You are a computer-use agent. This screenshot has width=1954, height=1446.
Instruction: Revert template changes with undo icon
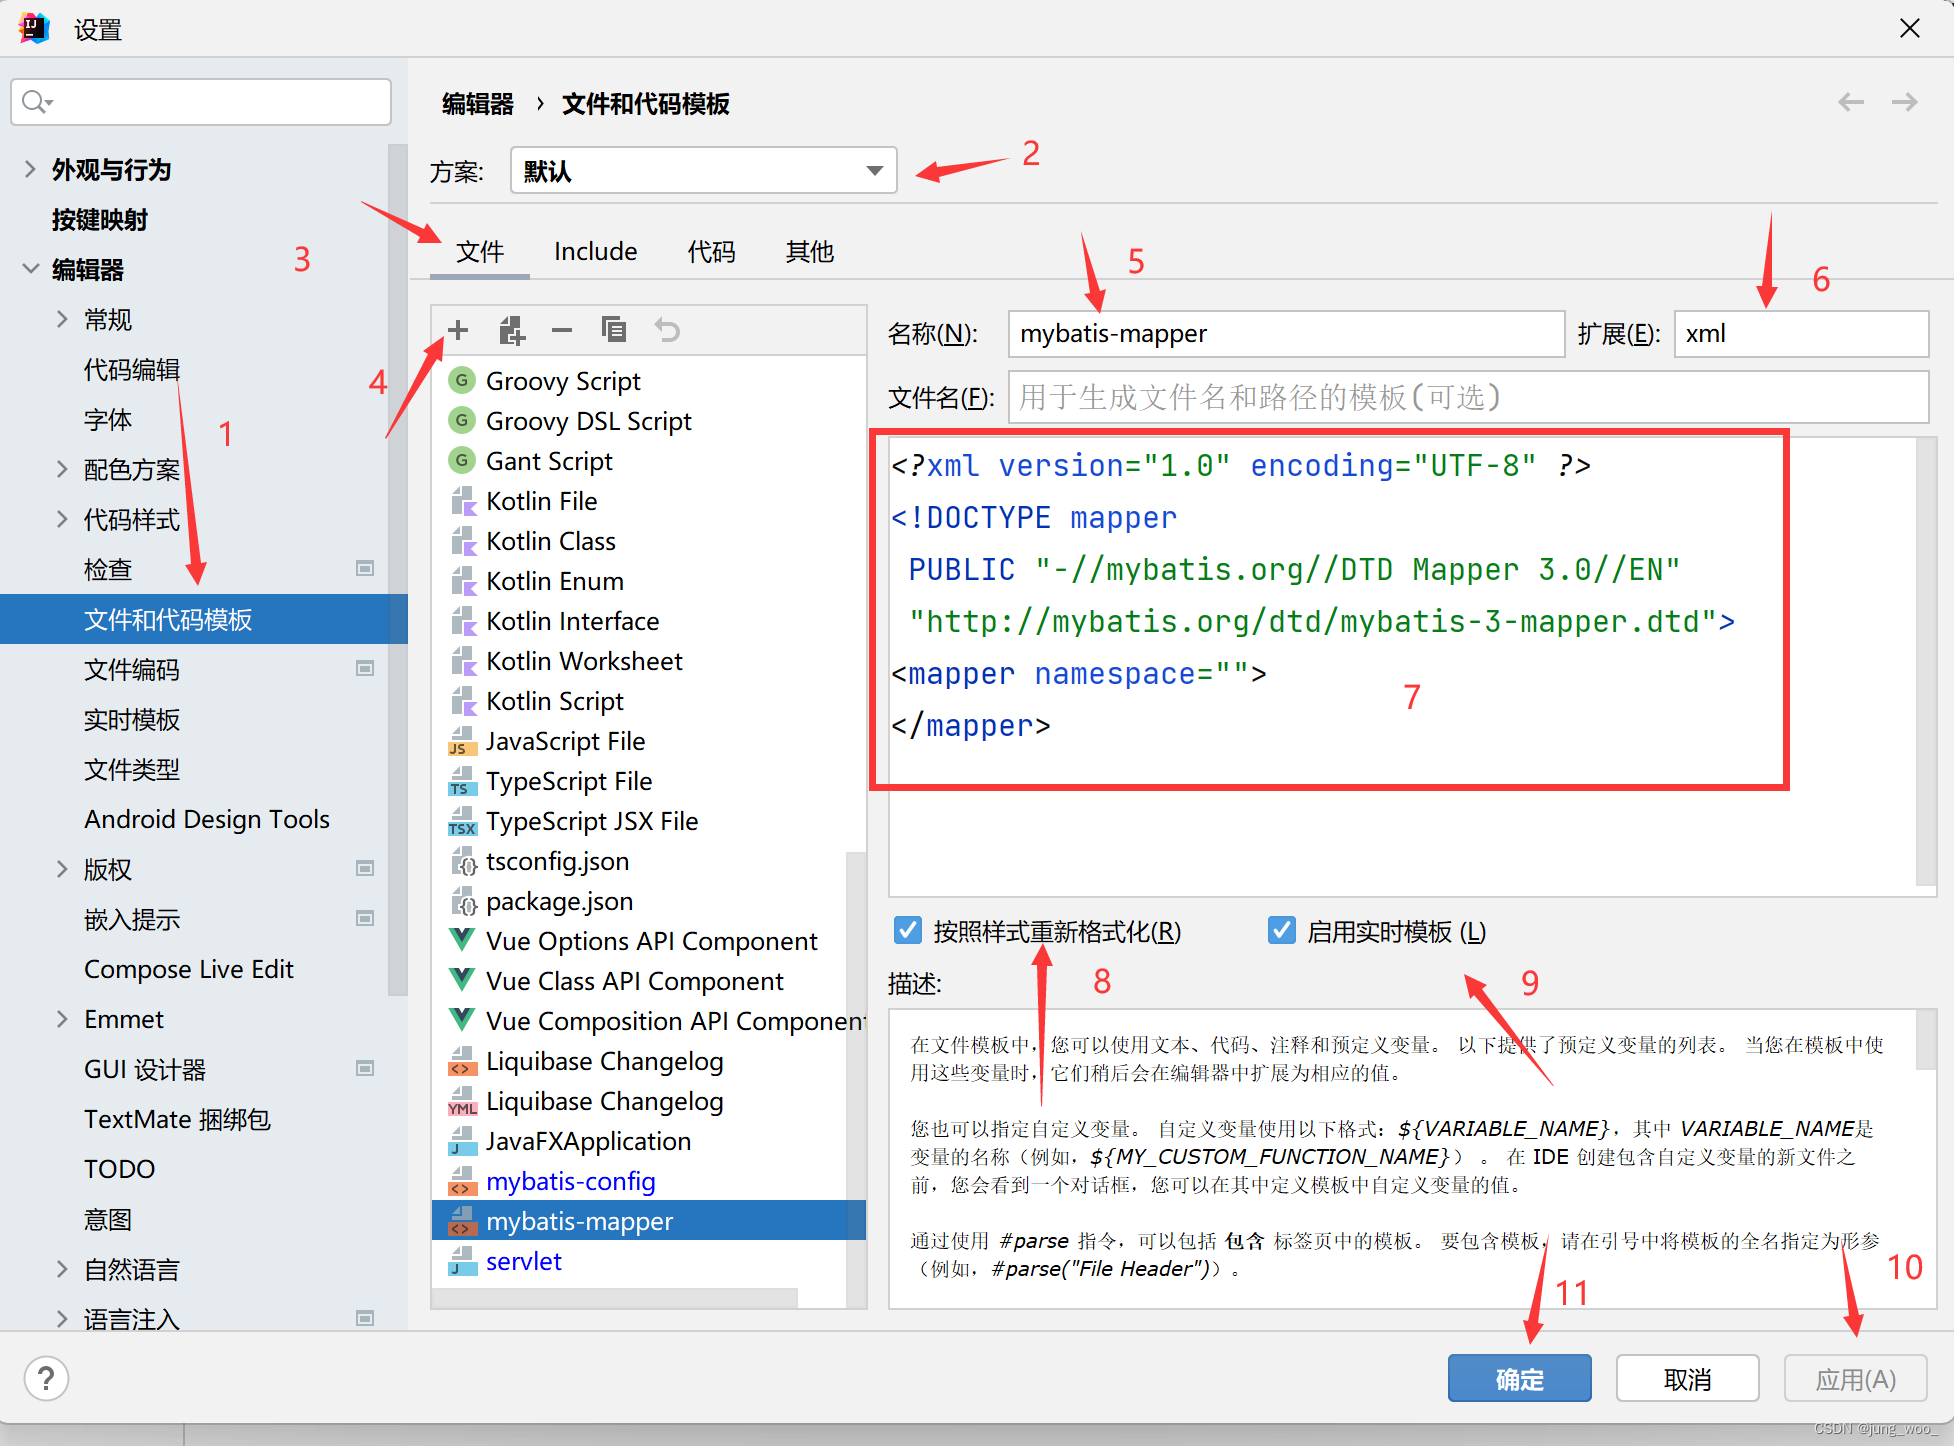666,330
